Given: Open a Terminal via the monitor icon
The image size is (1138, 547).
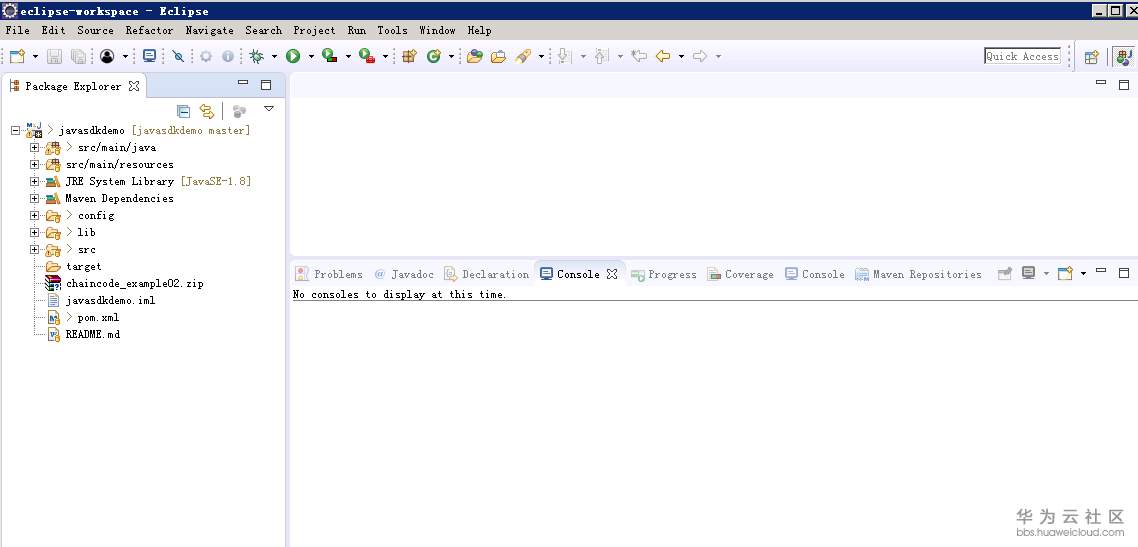Looking at the screenshot, I should pyautogui.click(x=150, y=56).
